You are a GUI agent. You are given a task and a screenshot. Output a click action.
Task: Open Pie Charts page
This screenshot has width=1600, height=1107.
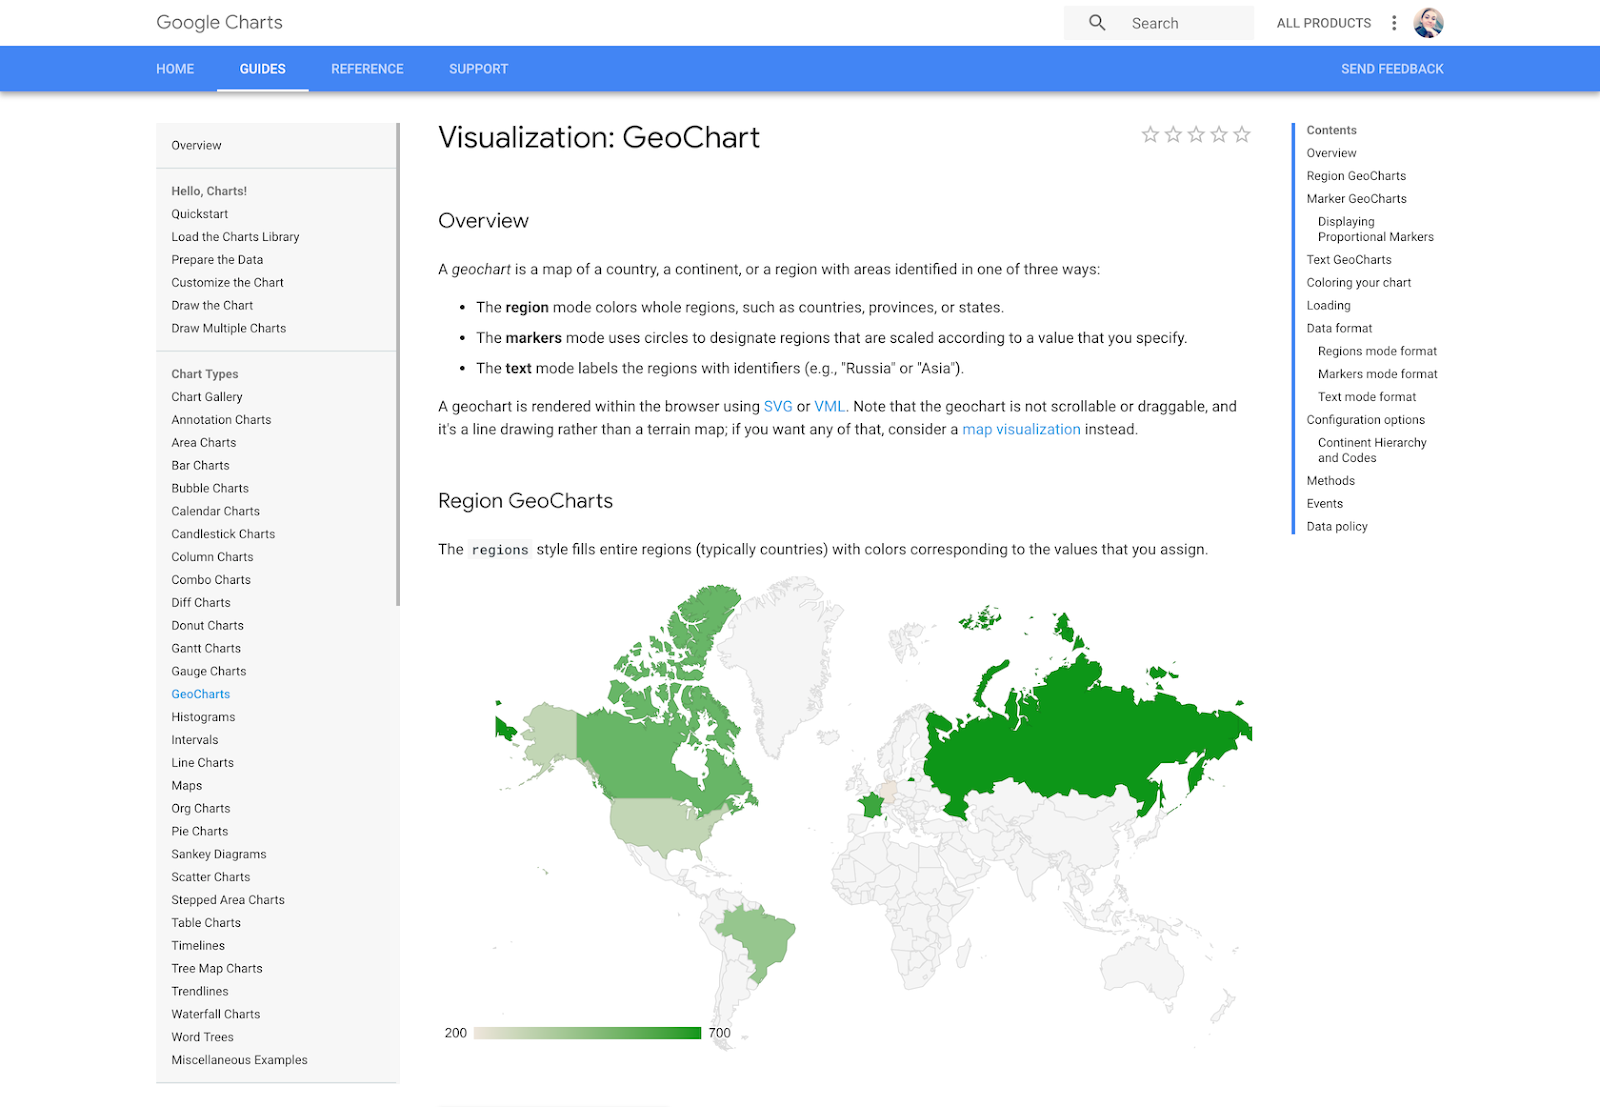click(x=199, y=832)
